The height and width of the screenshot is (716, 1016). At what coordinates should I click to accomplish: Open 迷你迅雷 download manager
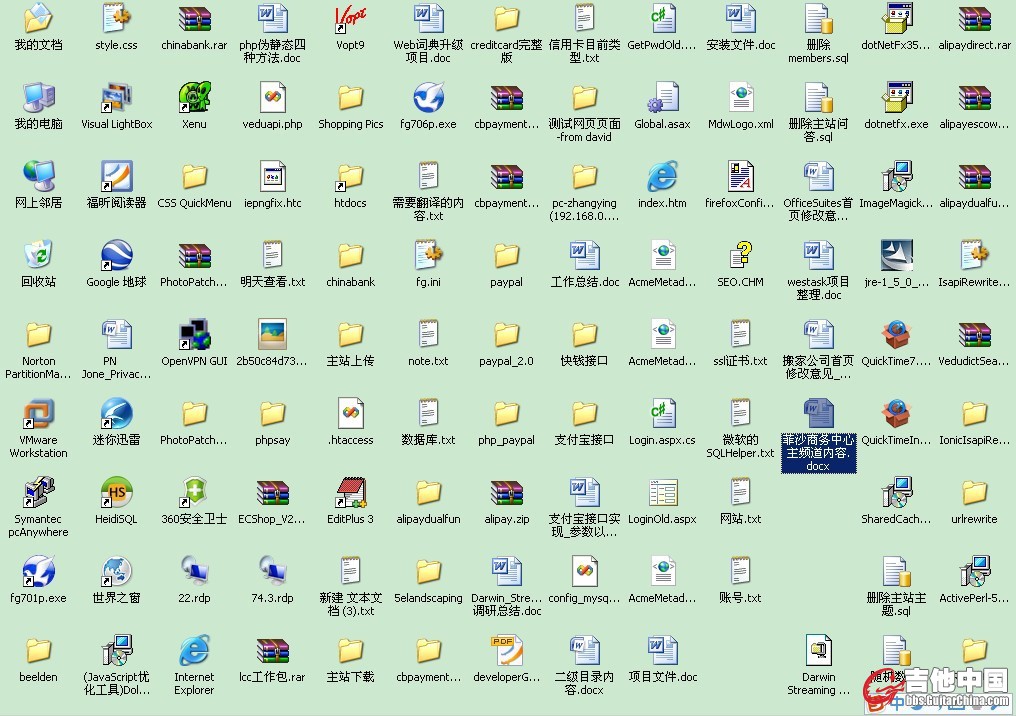[x=116, y=414]
